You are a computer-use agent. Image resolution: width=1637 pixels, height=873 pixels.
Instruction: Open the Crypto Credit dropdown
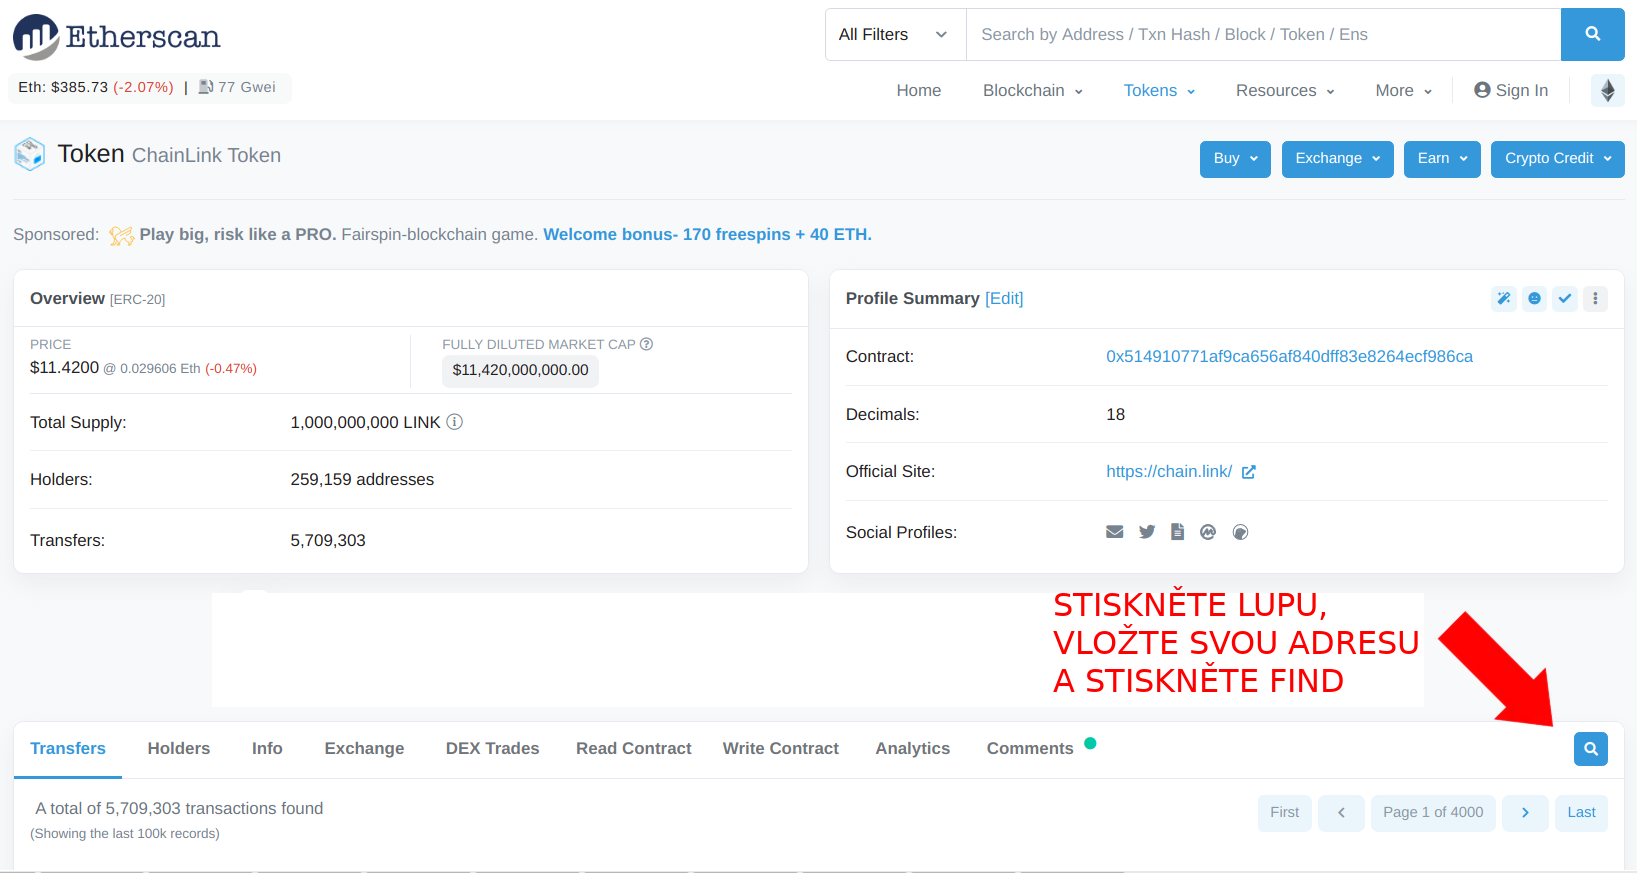coord(1558,159)
